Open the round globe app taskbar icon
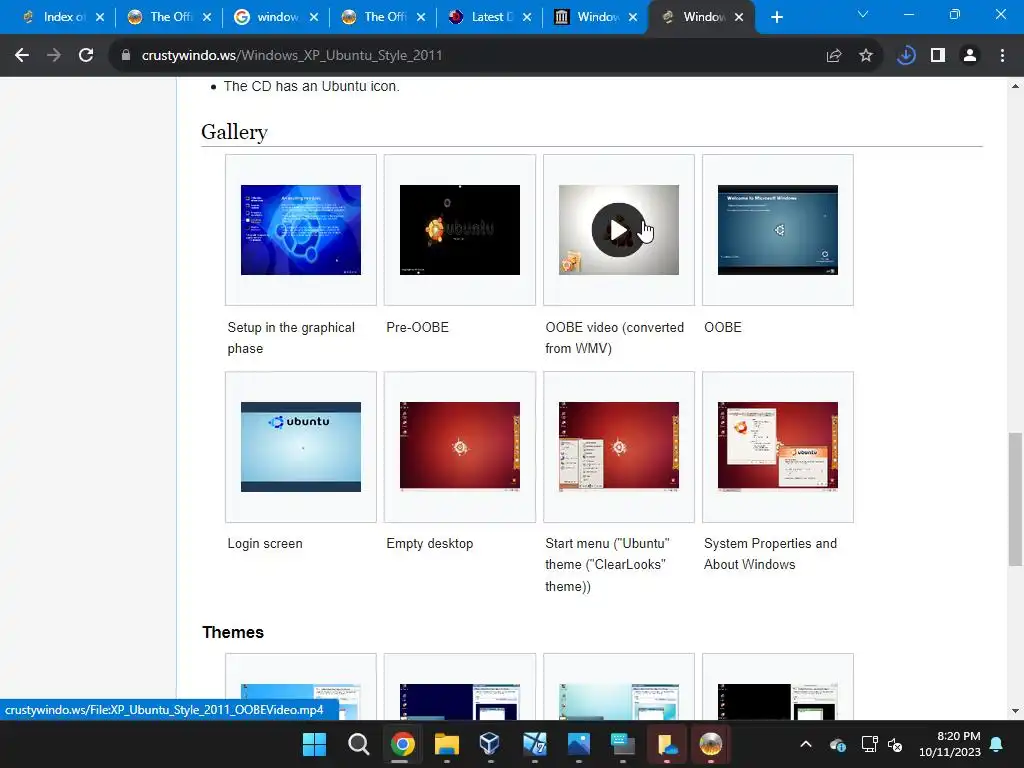 [711, 744]
